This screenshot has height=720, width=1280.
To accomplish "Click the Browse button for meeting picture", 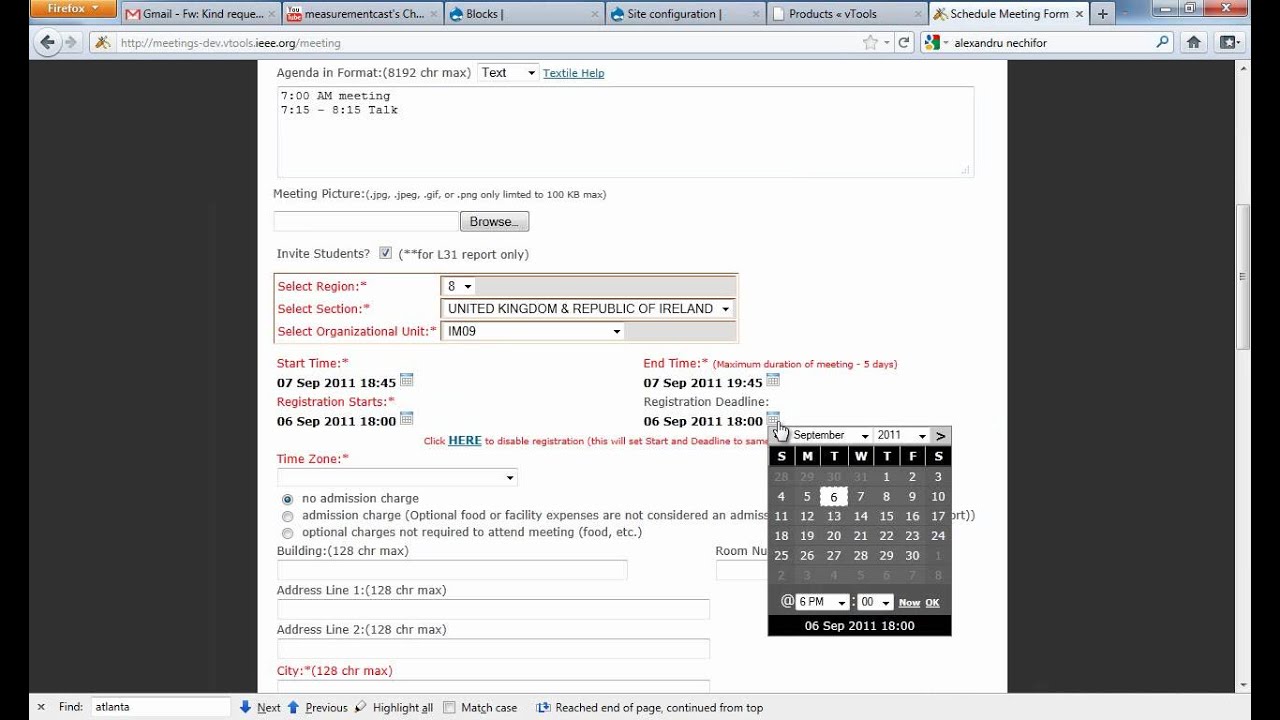I will [x=494, y=222].
